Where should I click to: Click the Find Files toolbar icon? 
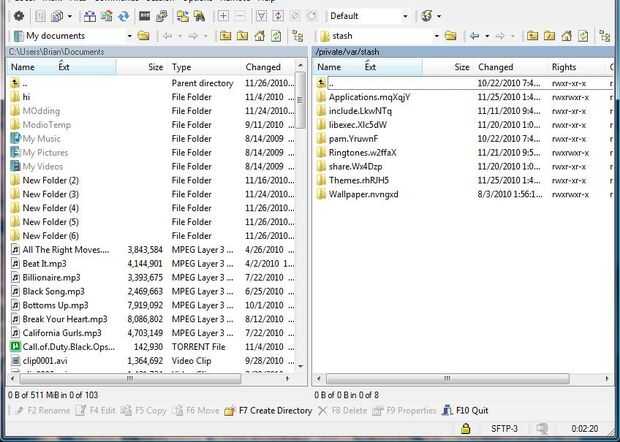tap(199, 16)
